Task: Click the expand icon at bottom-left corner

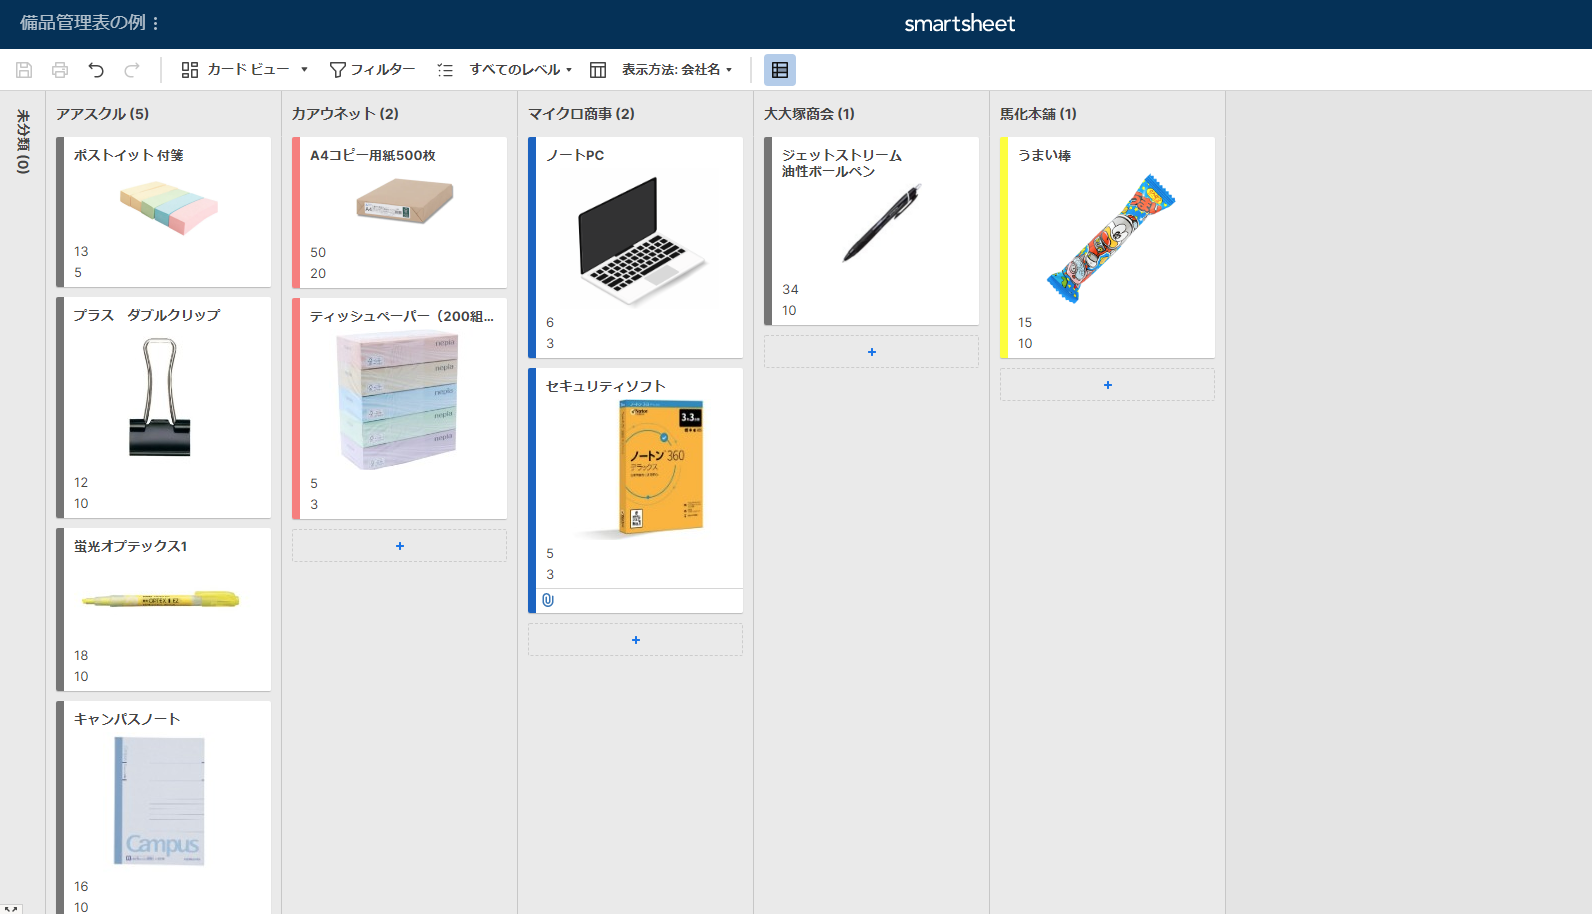Action: (x=11, y=909)
